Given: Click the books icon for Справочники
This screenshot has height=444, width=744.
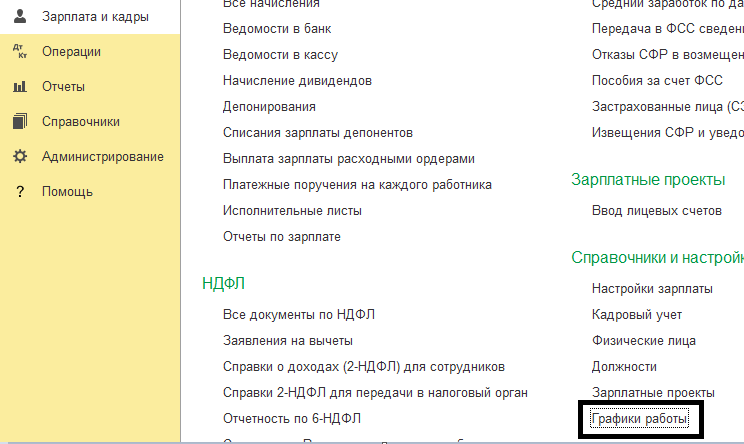Looking at the screenshot, I should coord(20,121).
